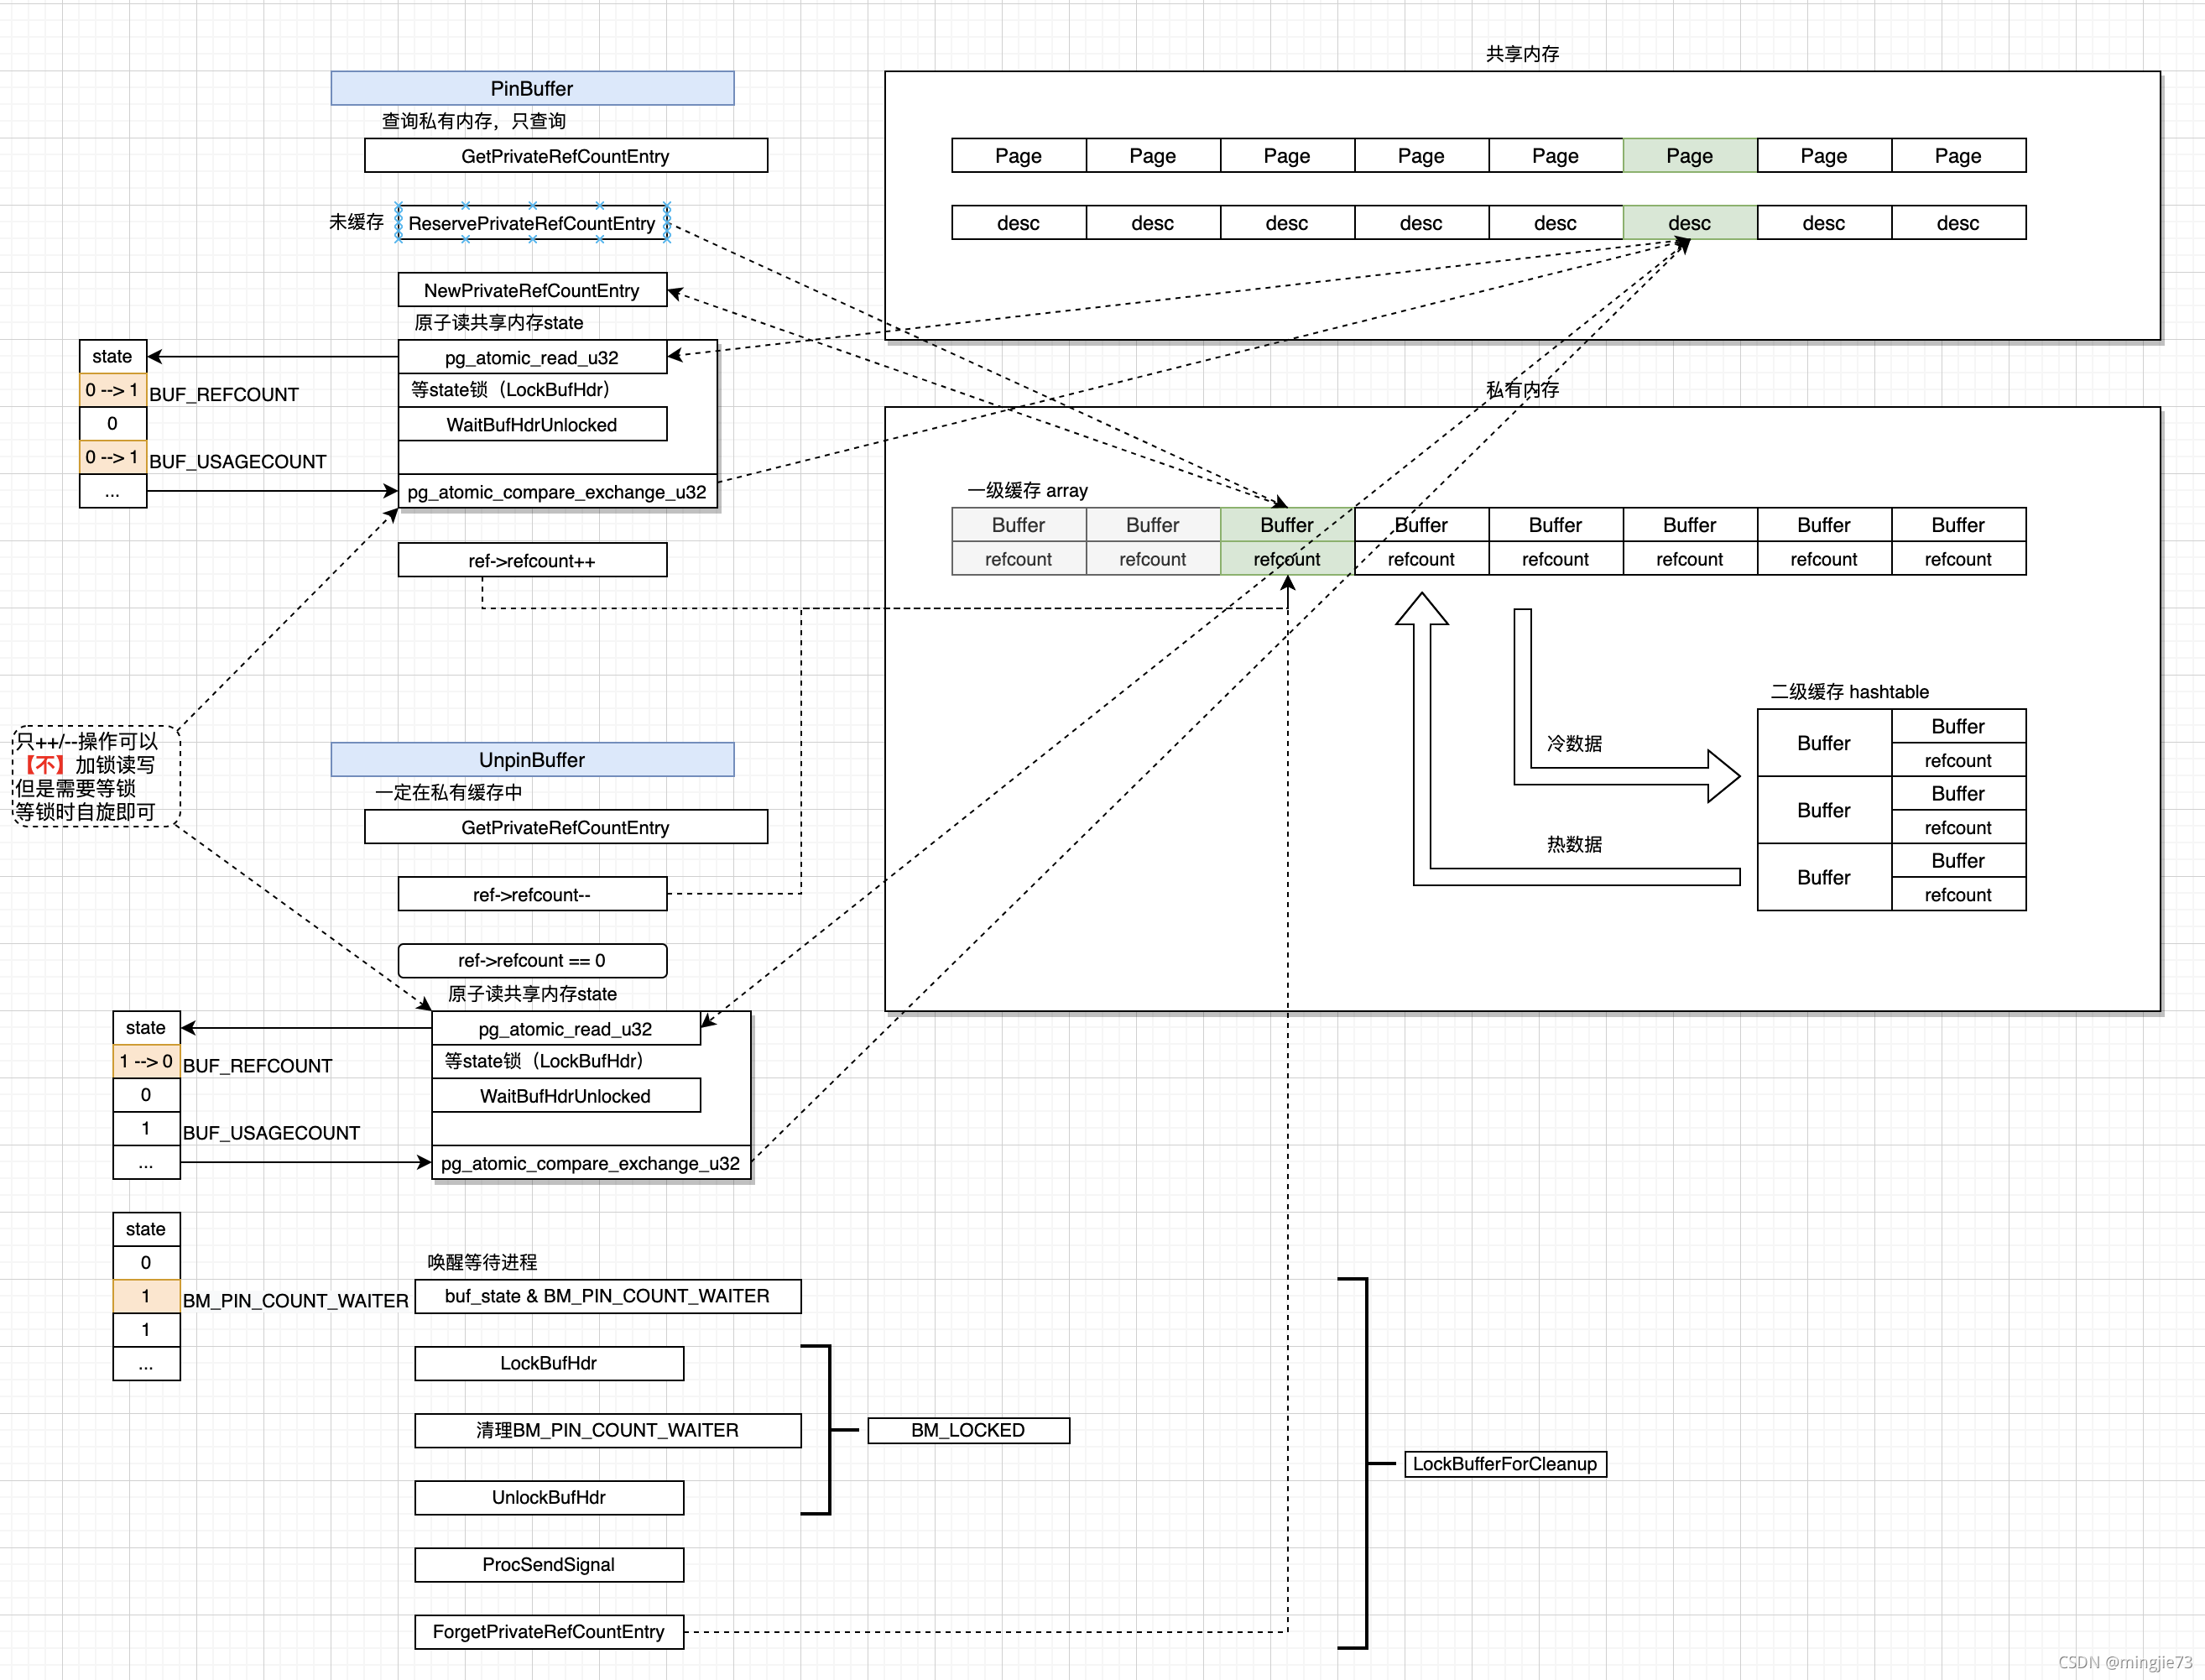Select the ProcSendSignal box
Image resolution: width=2205 pixels, height=1680 pixels.
(x=549, y=1564)
